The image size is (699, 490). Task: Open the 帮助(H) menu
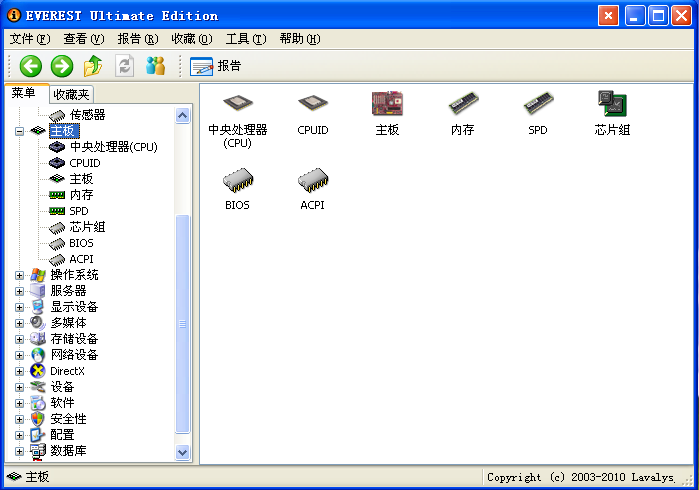[300, 39]
